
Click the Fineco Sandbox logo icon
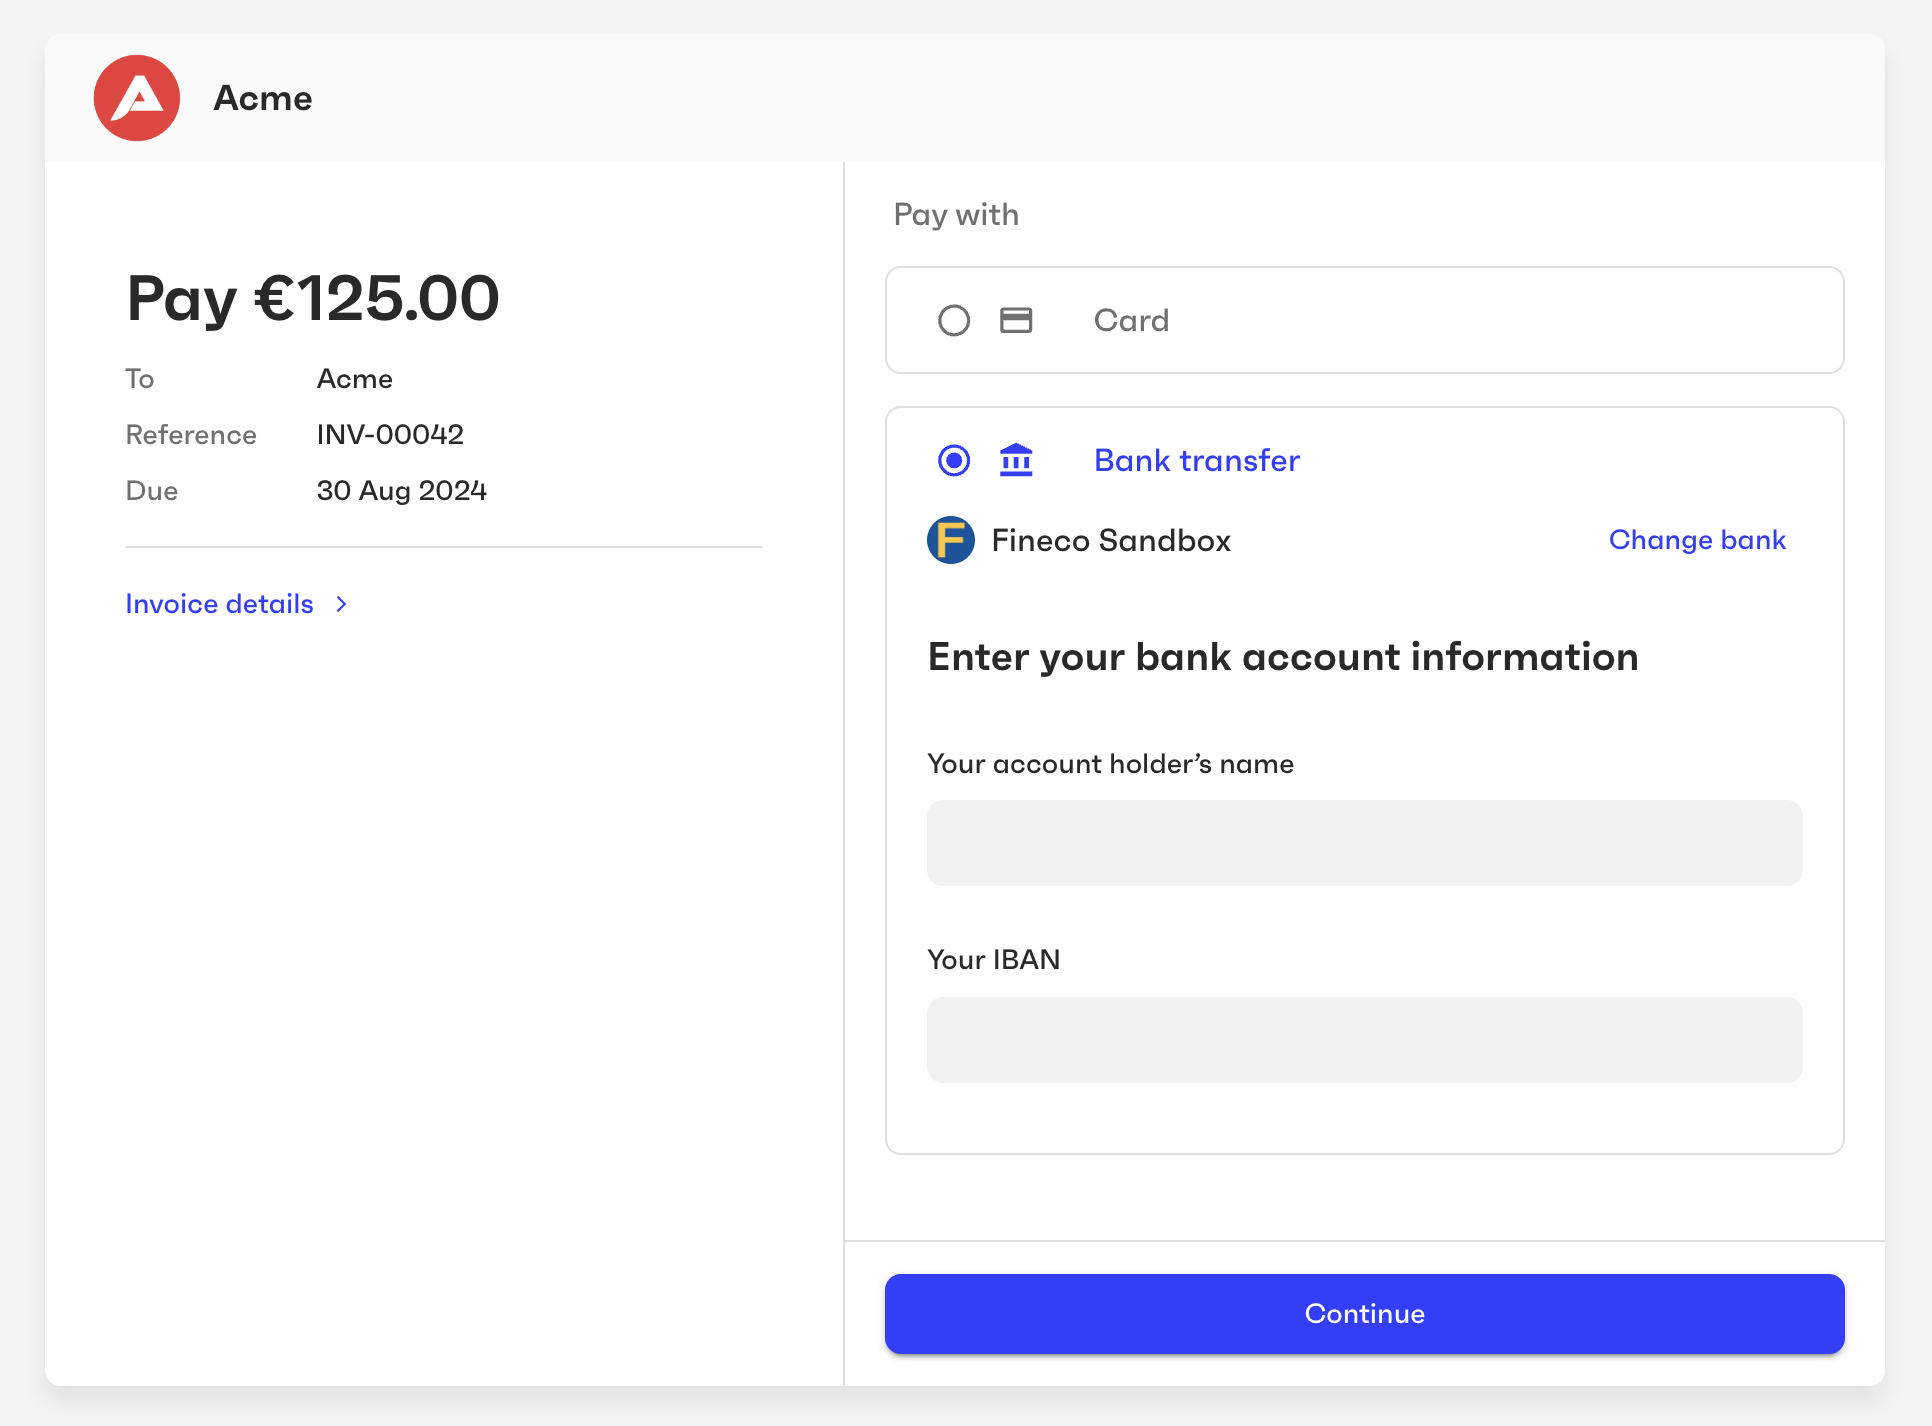point(950,540)
